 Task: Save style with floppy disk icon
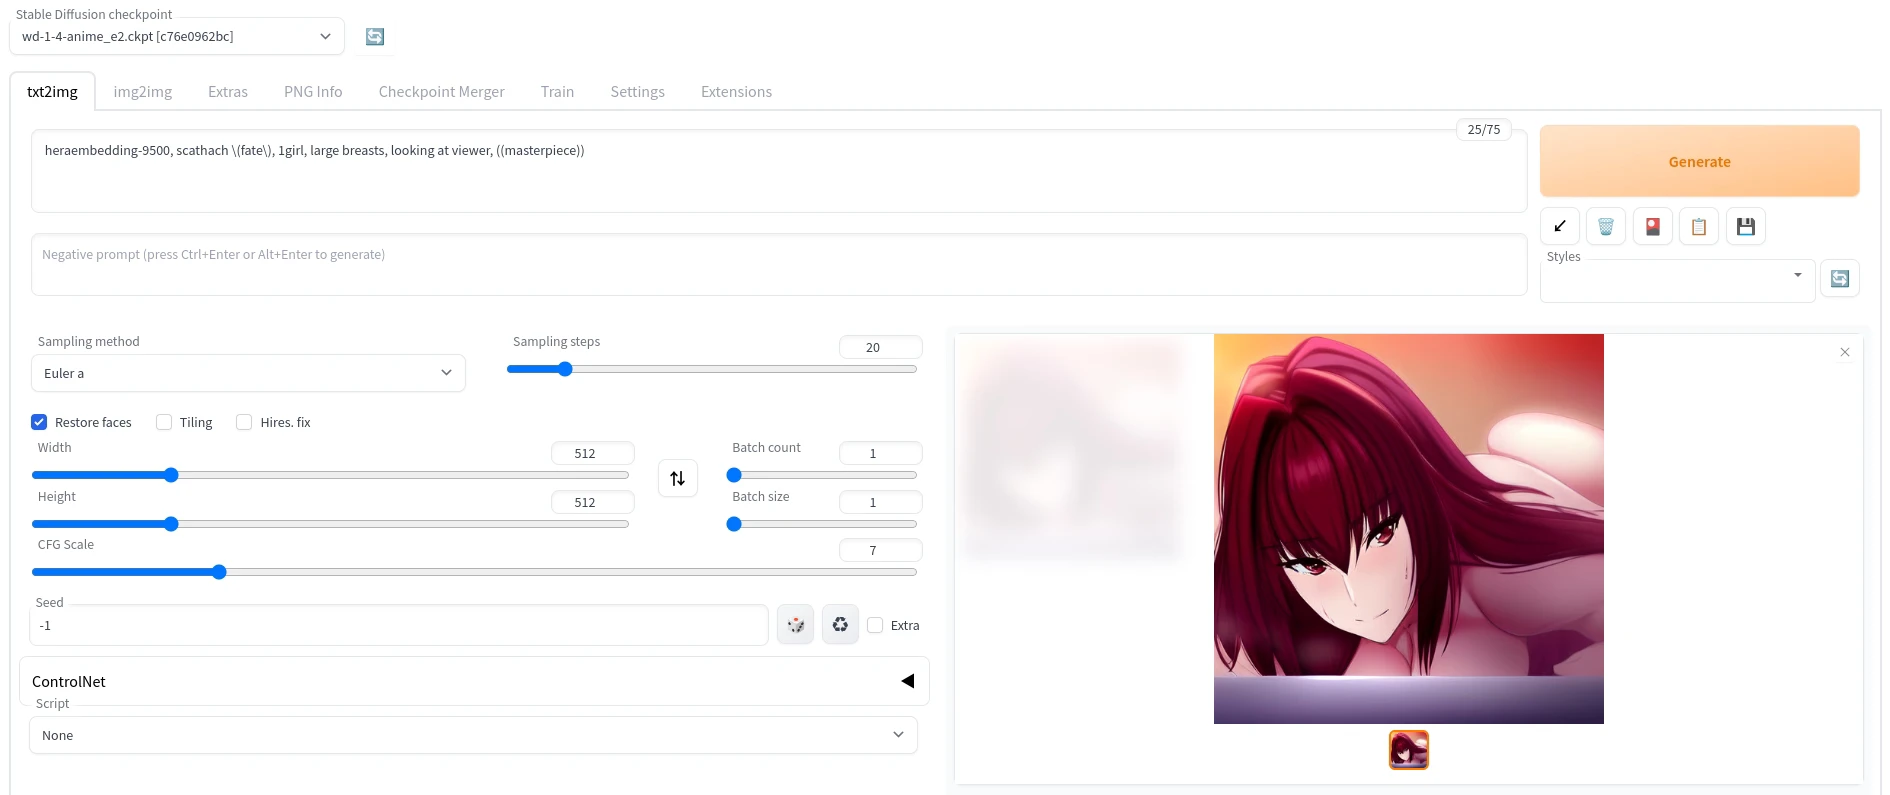coord(1746,227)
